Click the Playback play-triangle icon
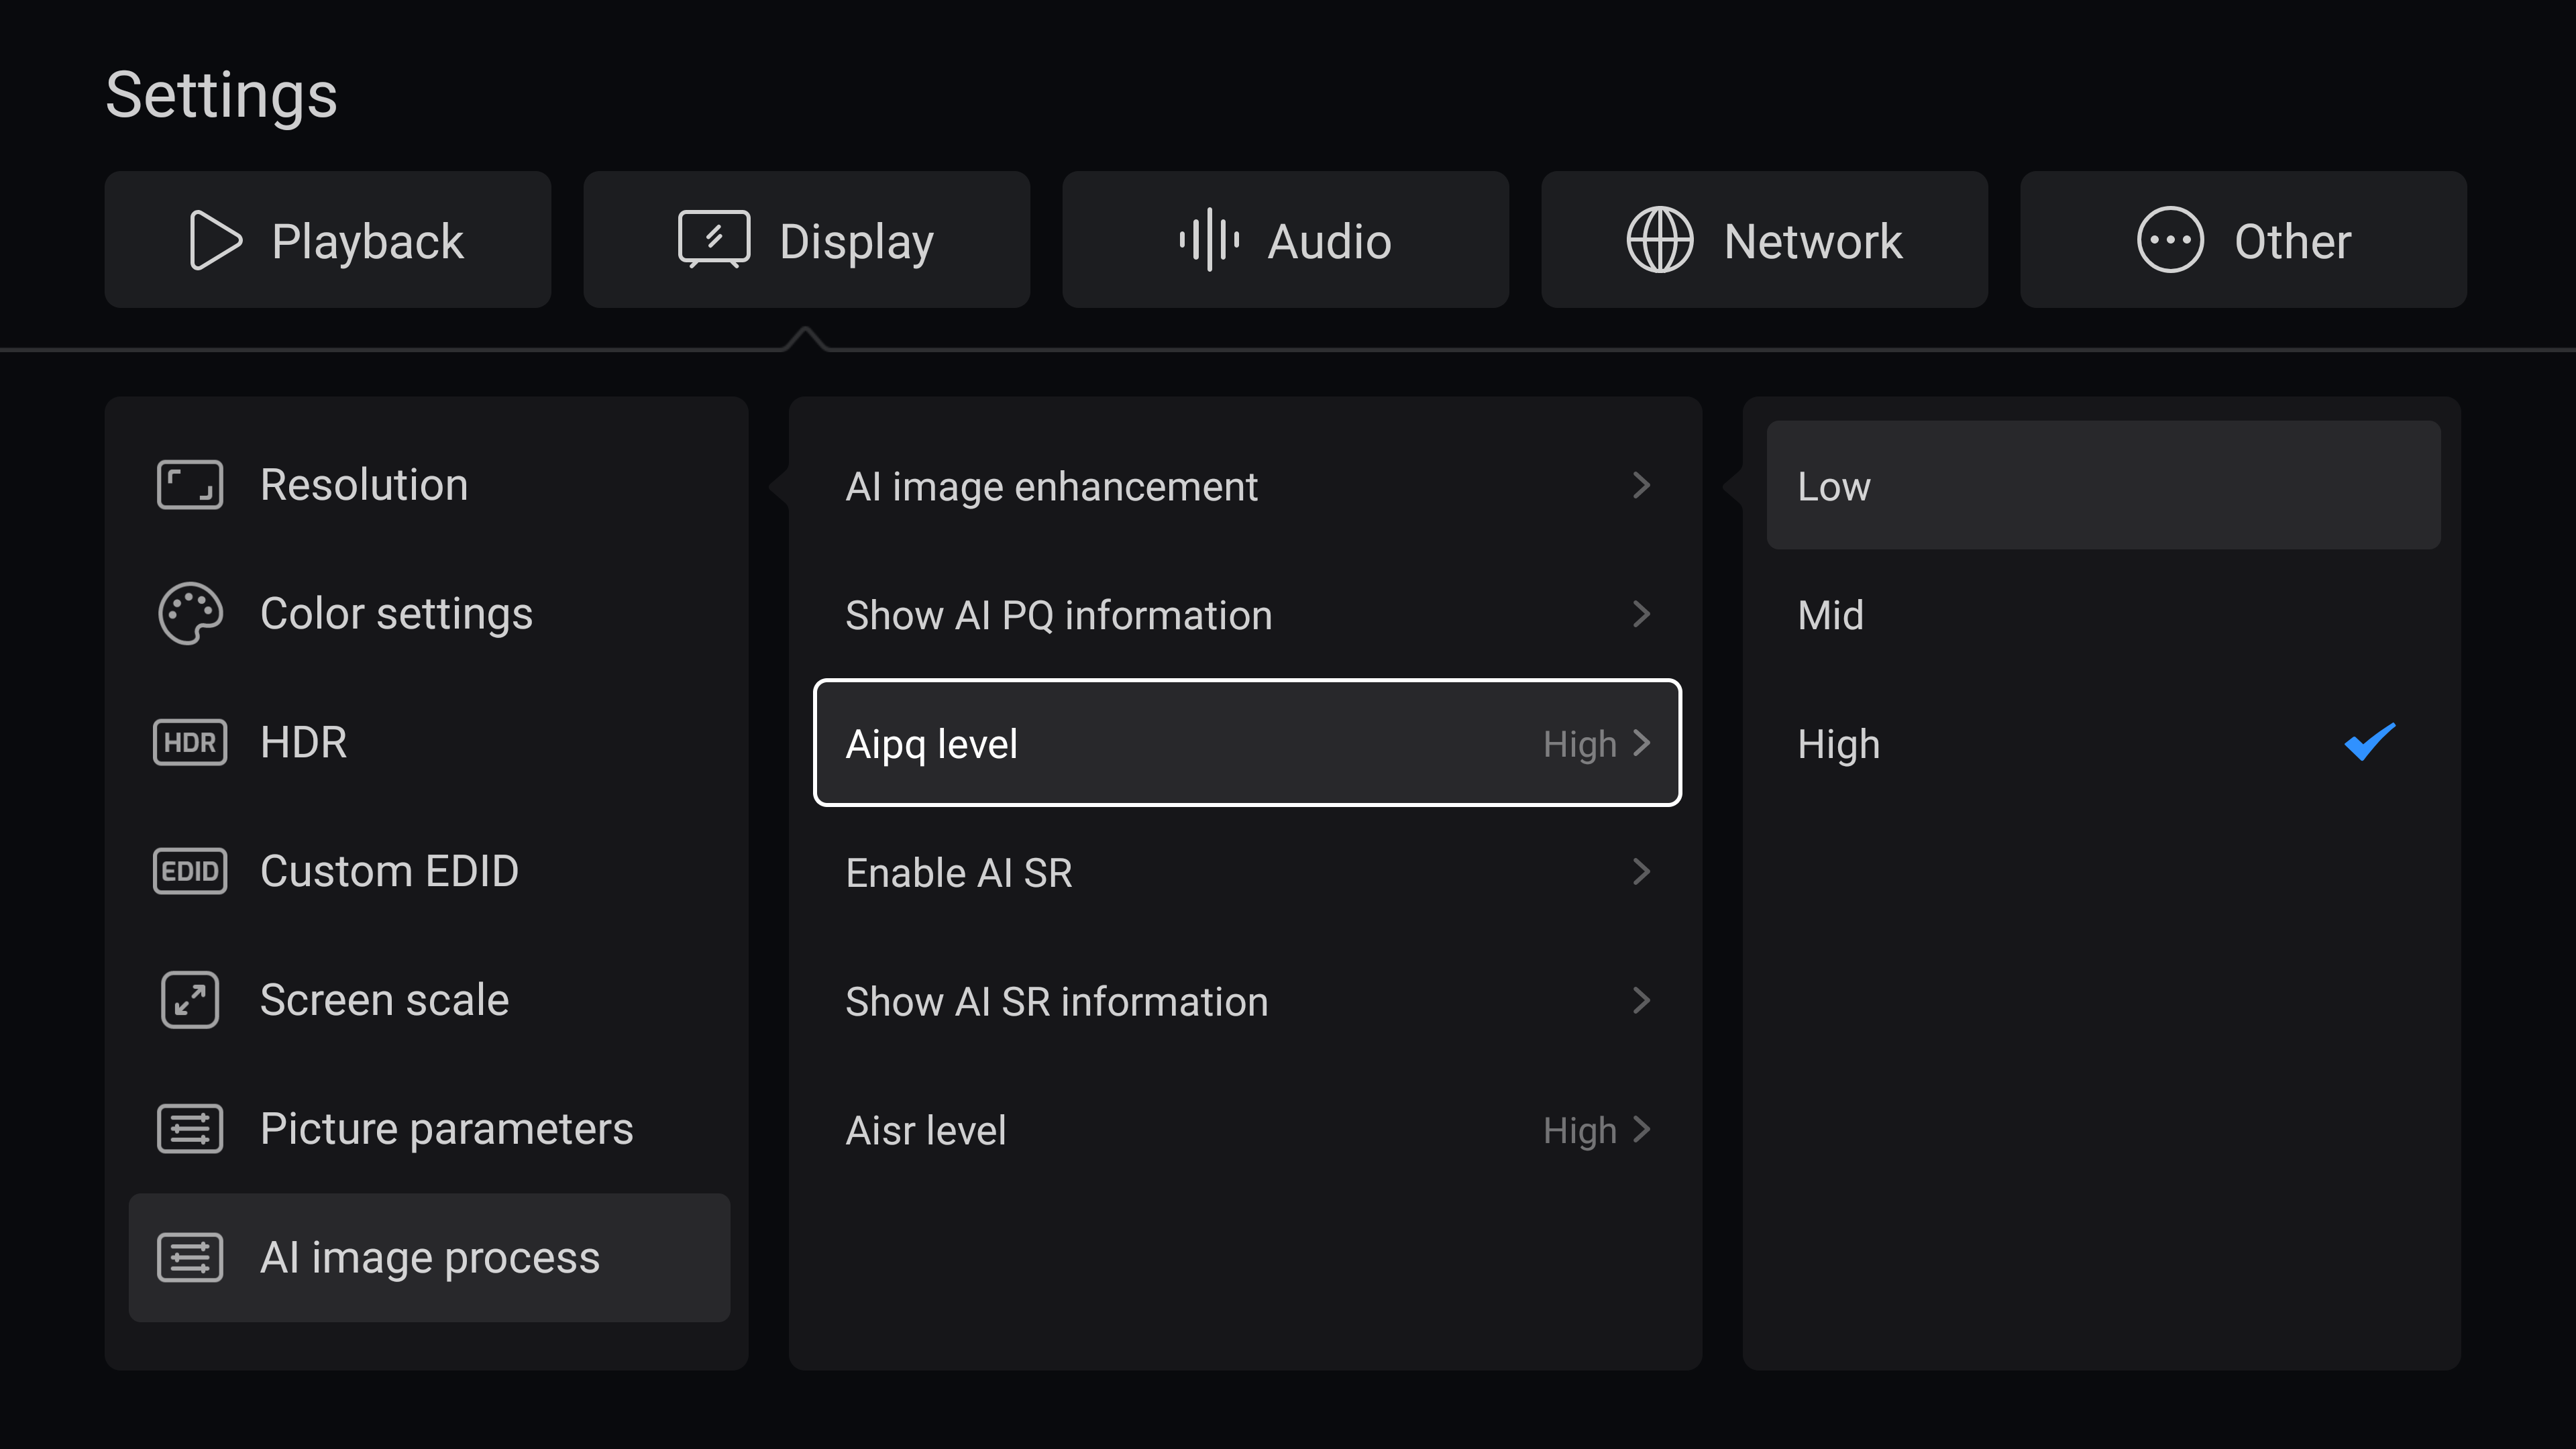Viewport: 2576px width, 1449px height. point(215,240)
